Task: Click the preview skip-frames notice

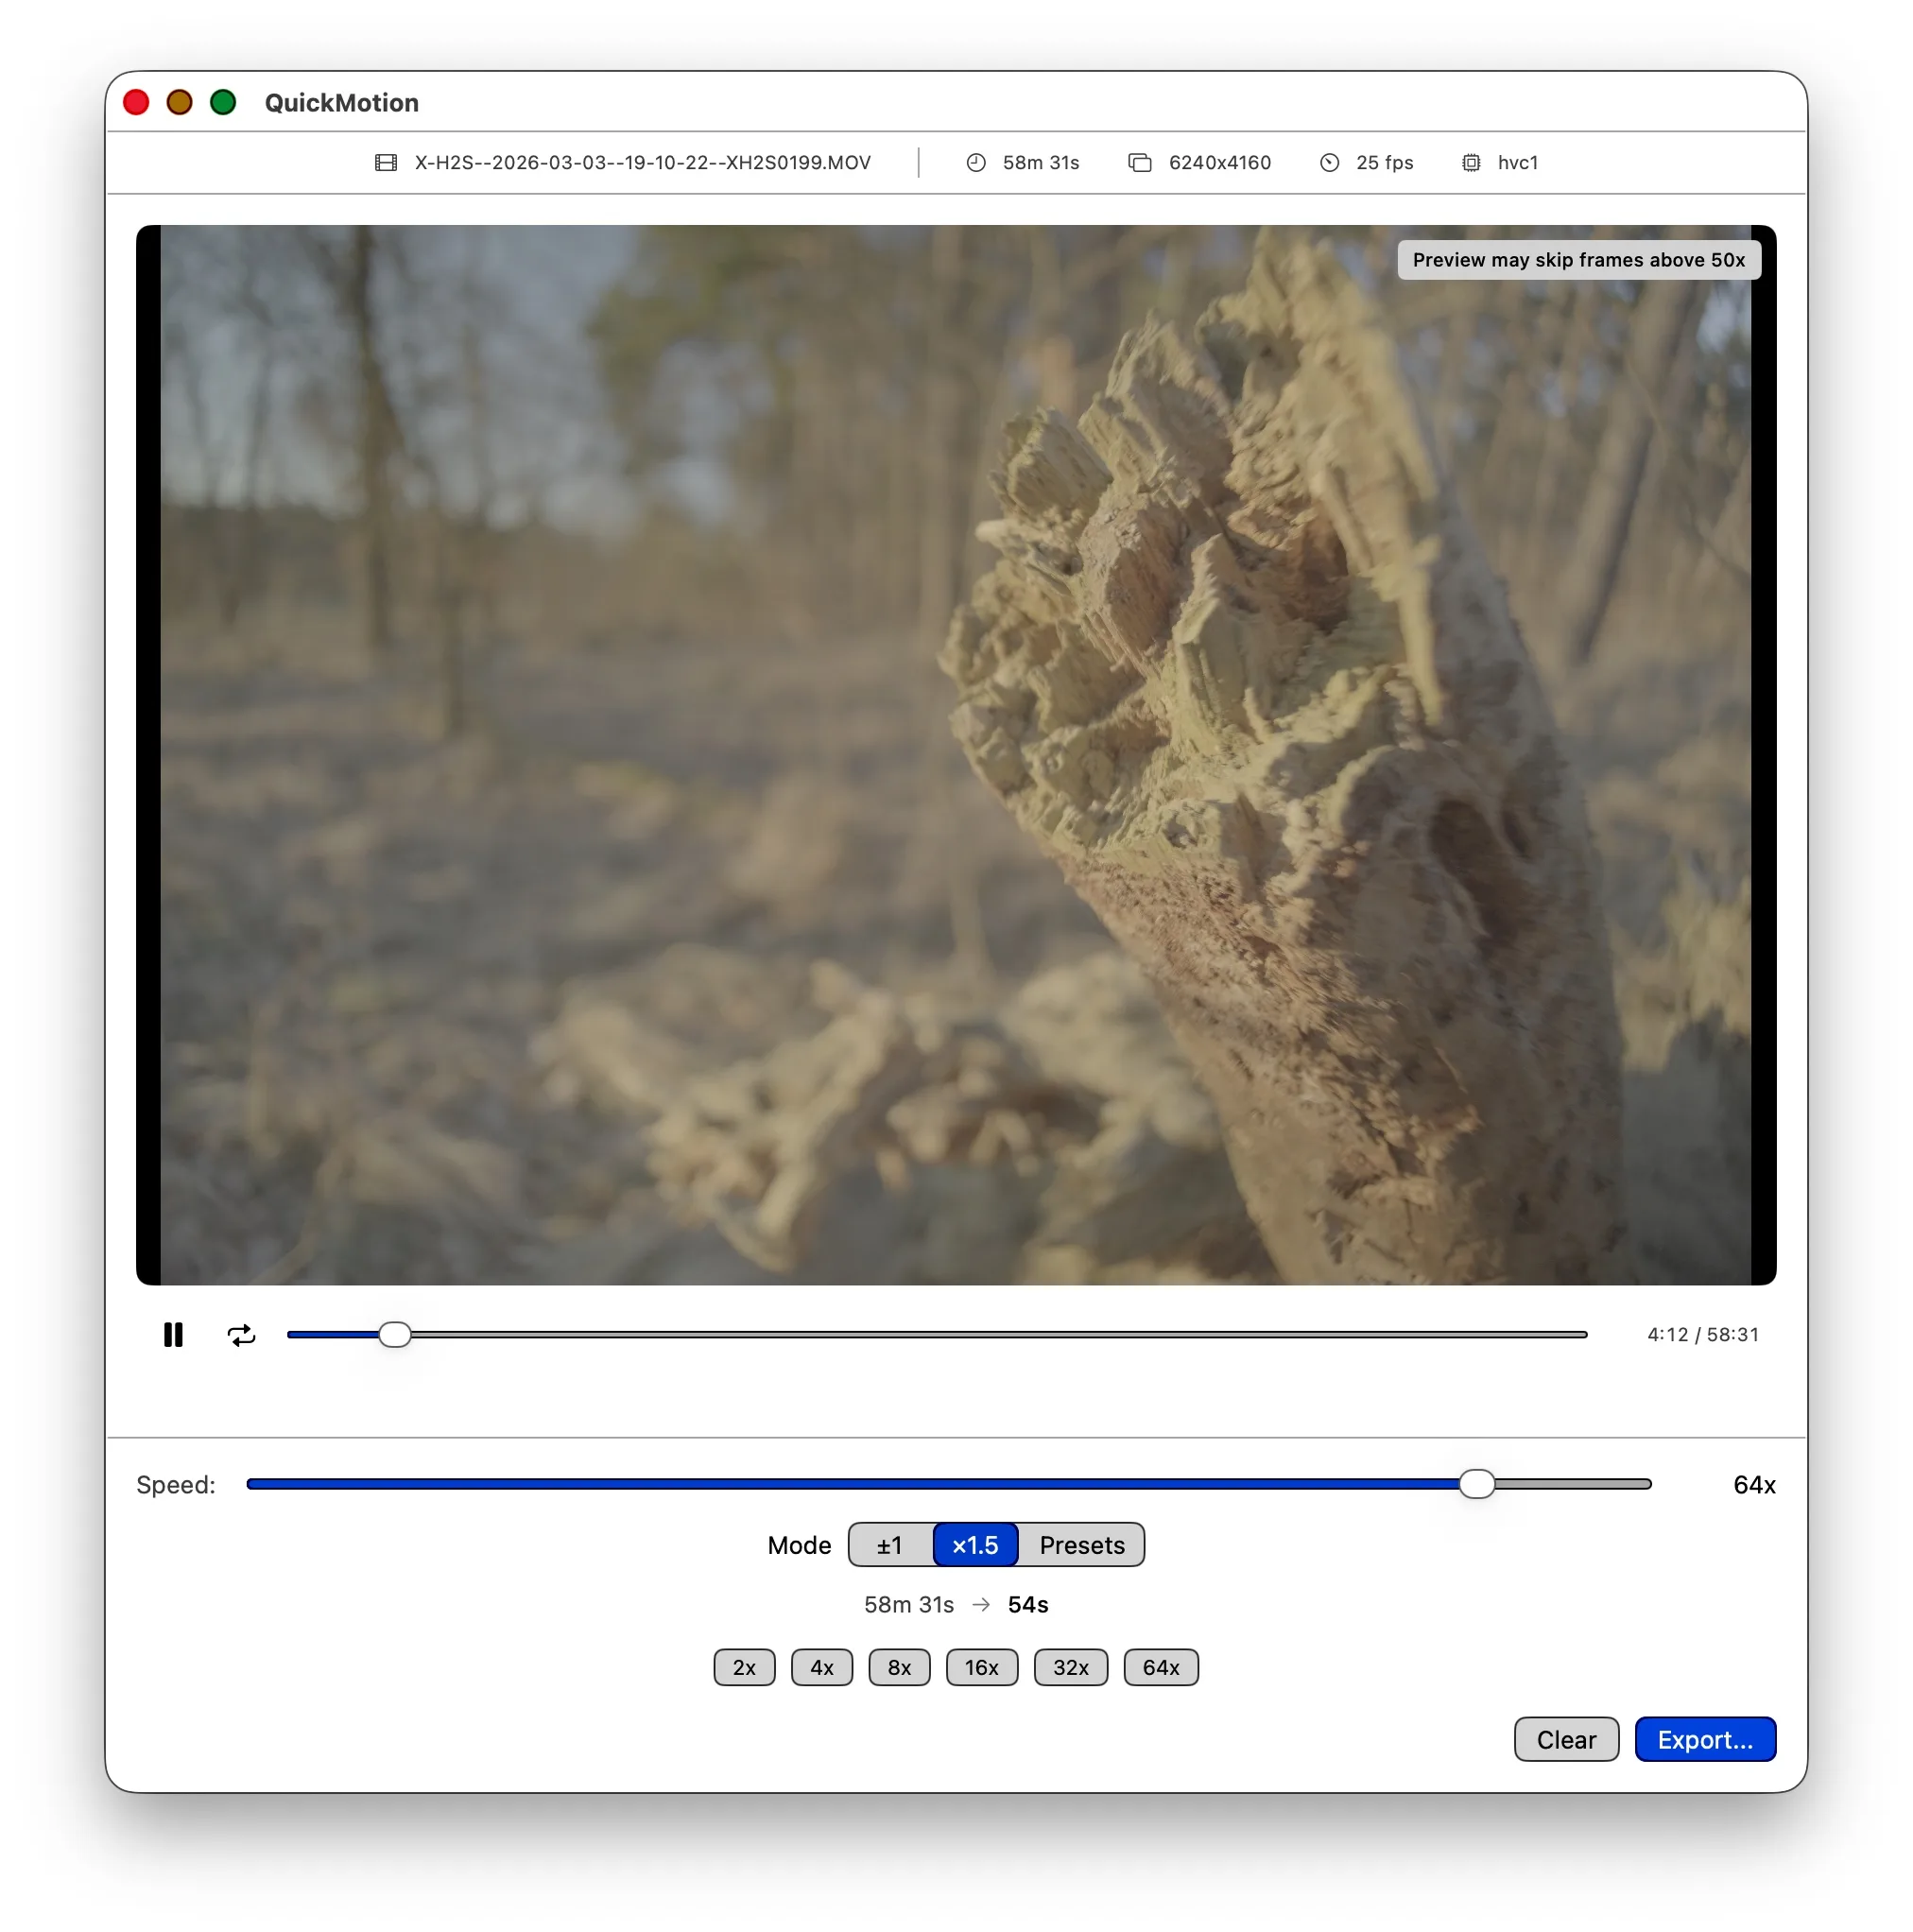Action: [1578, 260]
